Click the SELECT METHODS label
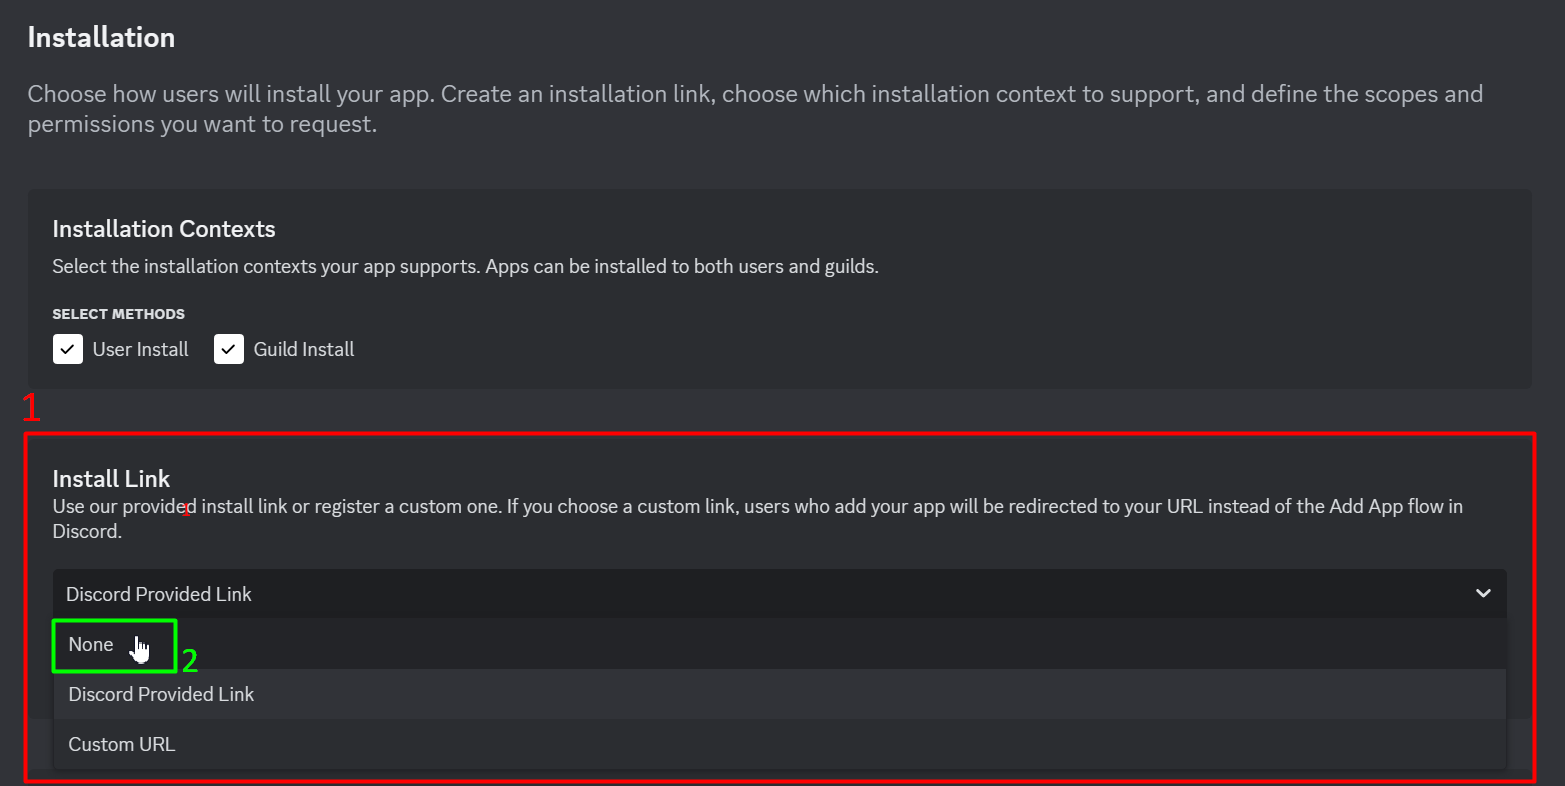 [x=118, y=313]
